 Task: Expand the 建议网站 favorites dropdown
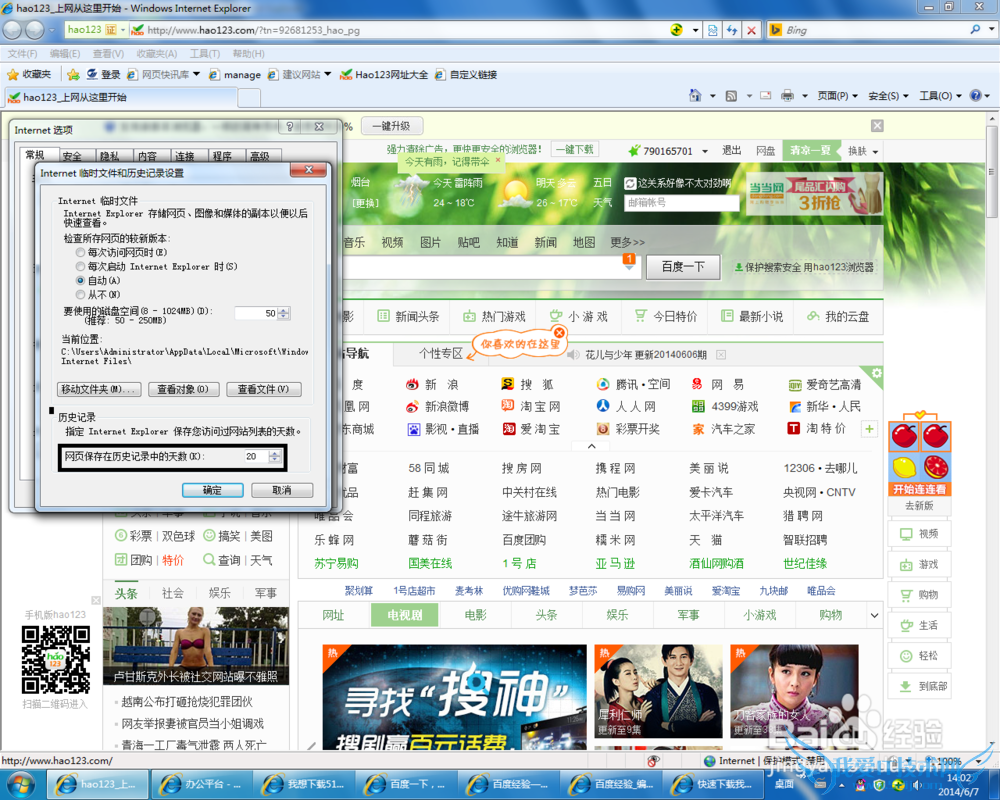pyautogui.click(x=328, y=75)
